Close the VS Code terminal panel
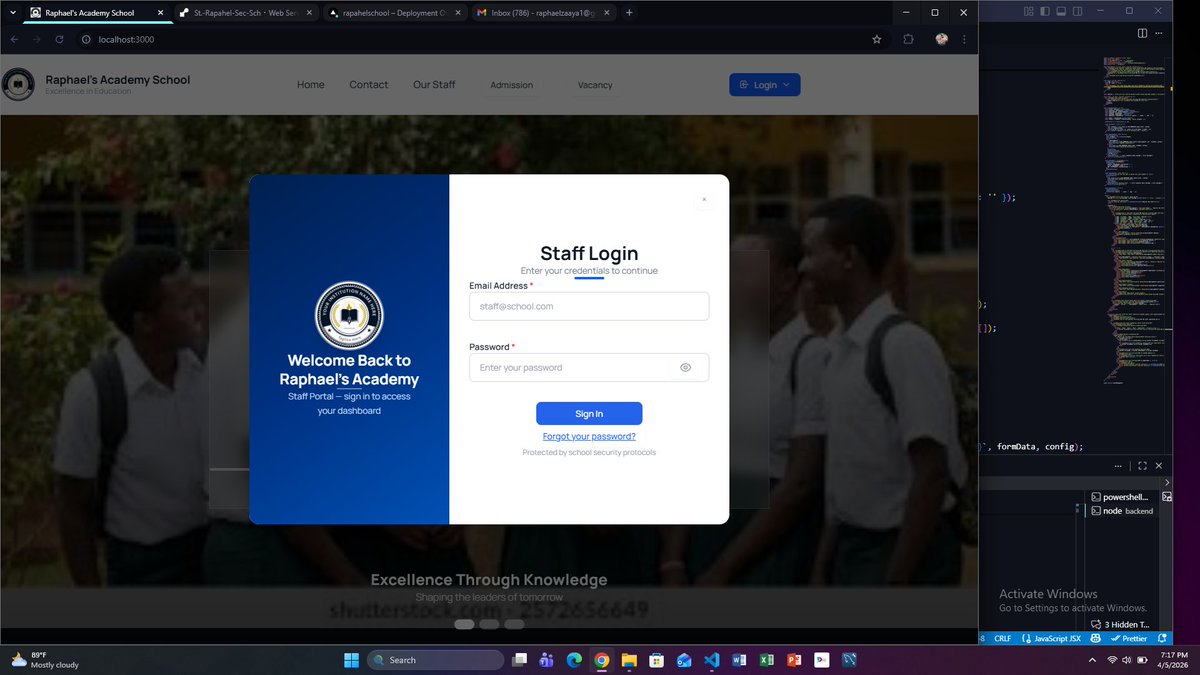Image resolution: width=1200 pixels, height=675 pixels. click(1160, 466)
